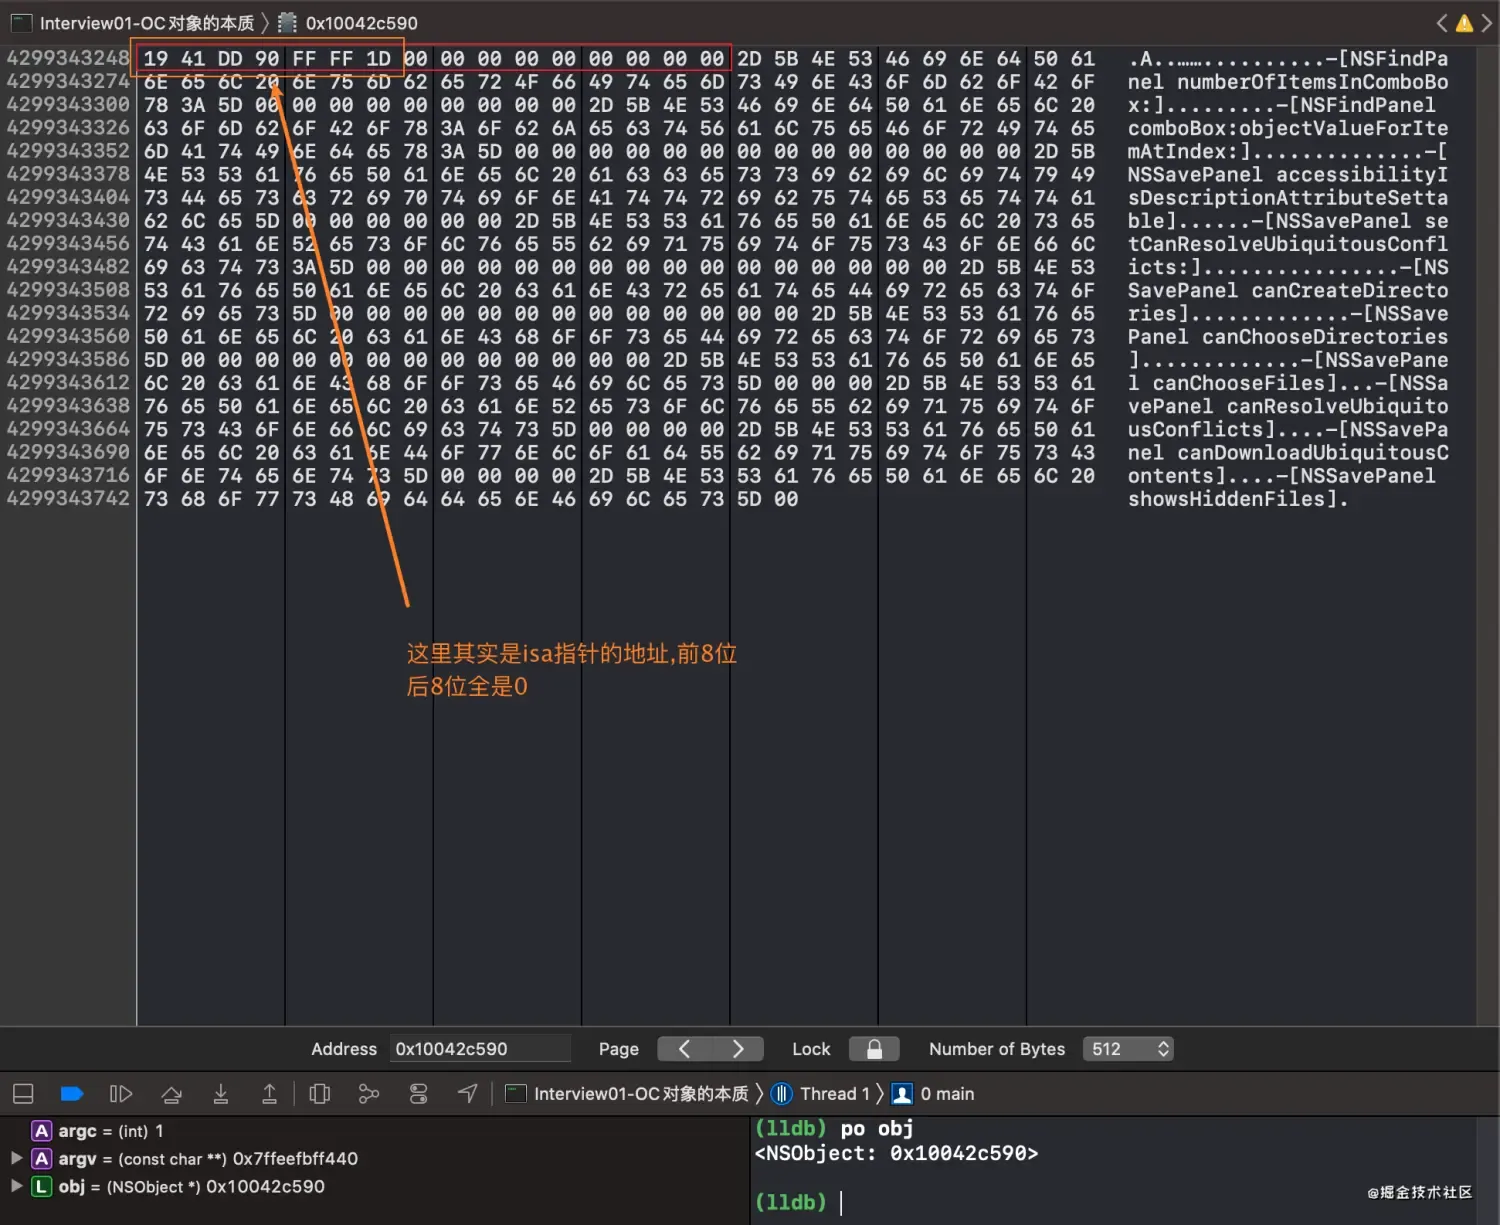Toggle the memory Lock button
Image resolution: width=1500 pixels, height=1225 pixels.
coord(873,1049)
